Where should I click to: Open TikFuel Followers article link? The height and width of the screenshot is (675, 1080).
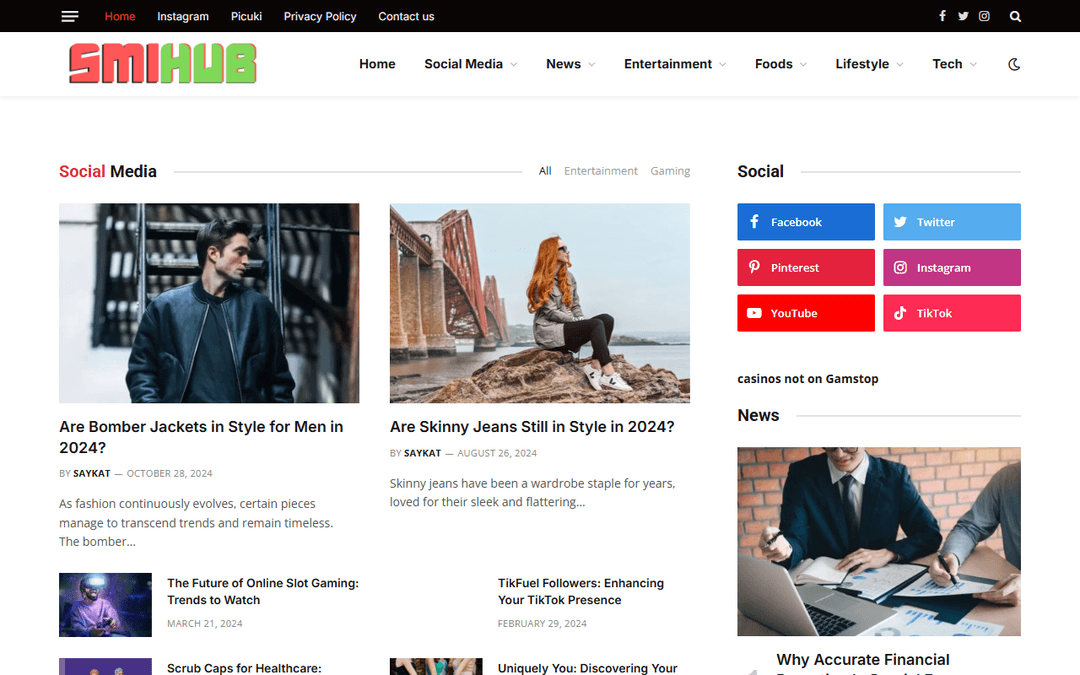tap(581, 591)
